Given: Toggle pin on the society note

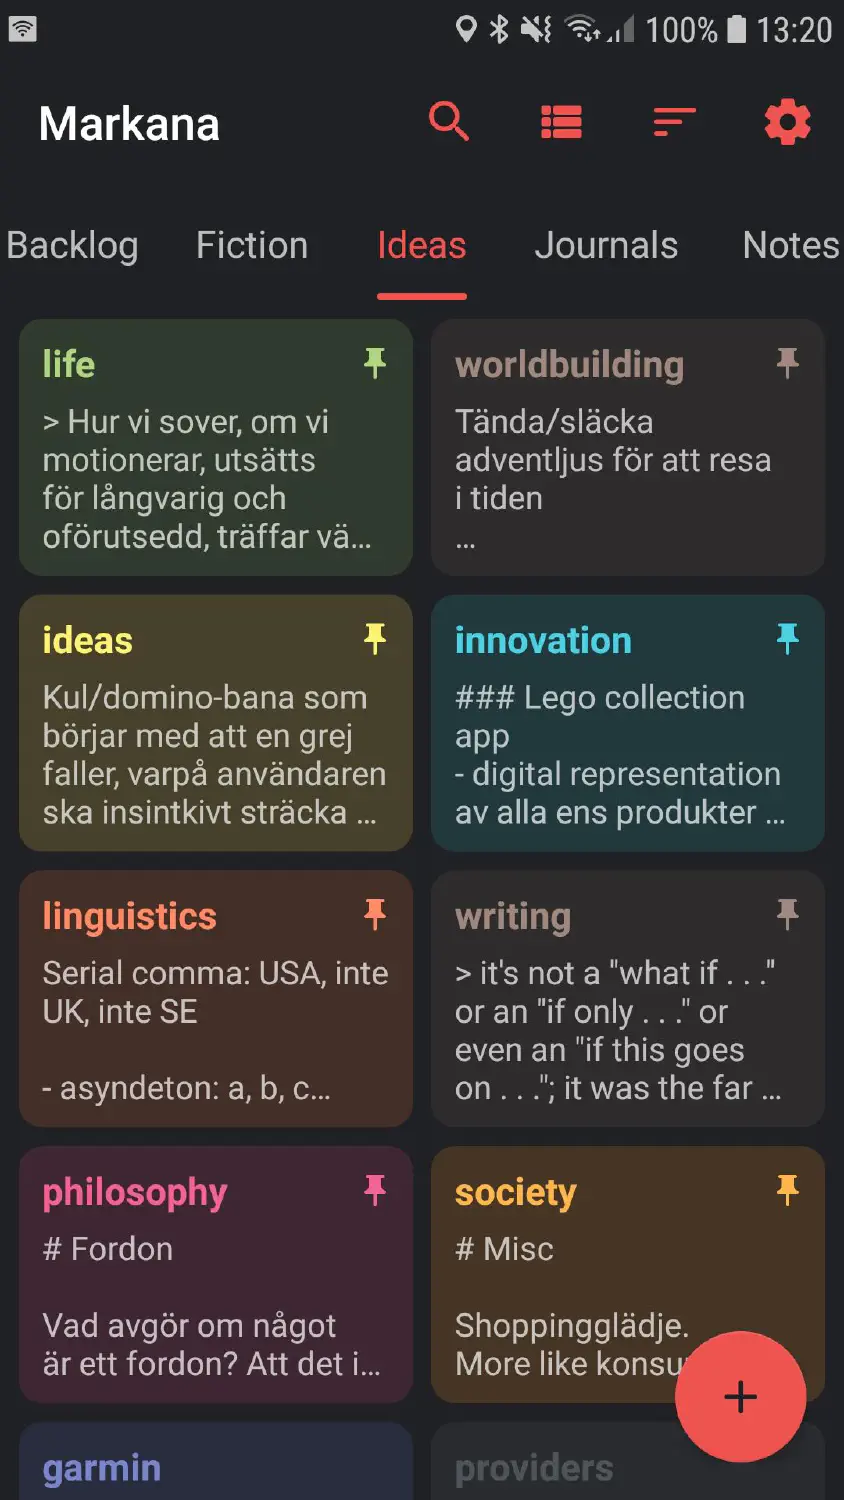Looking at the screenshot, I should pyautogui.click(x=788, y=1190).
